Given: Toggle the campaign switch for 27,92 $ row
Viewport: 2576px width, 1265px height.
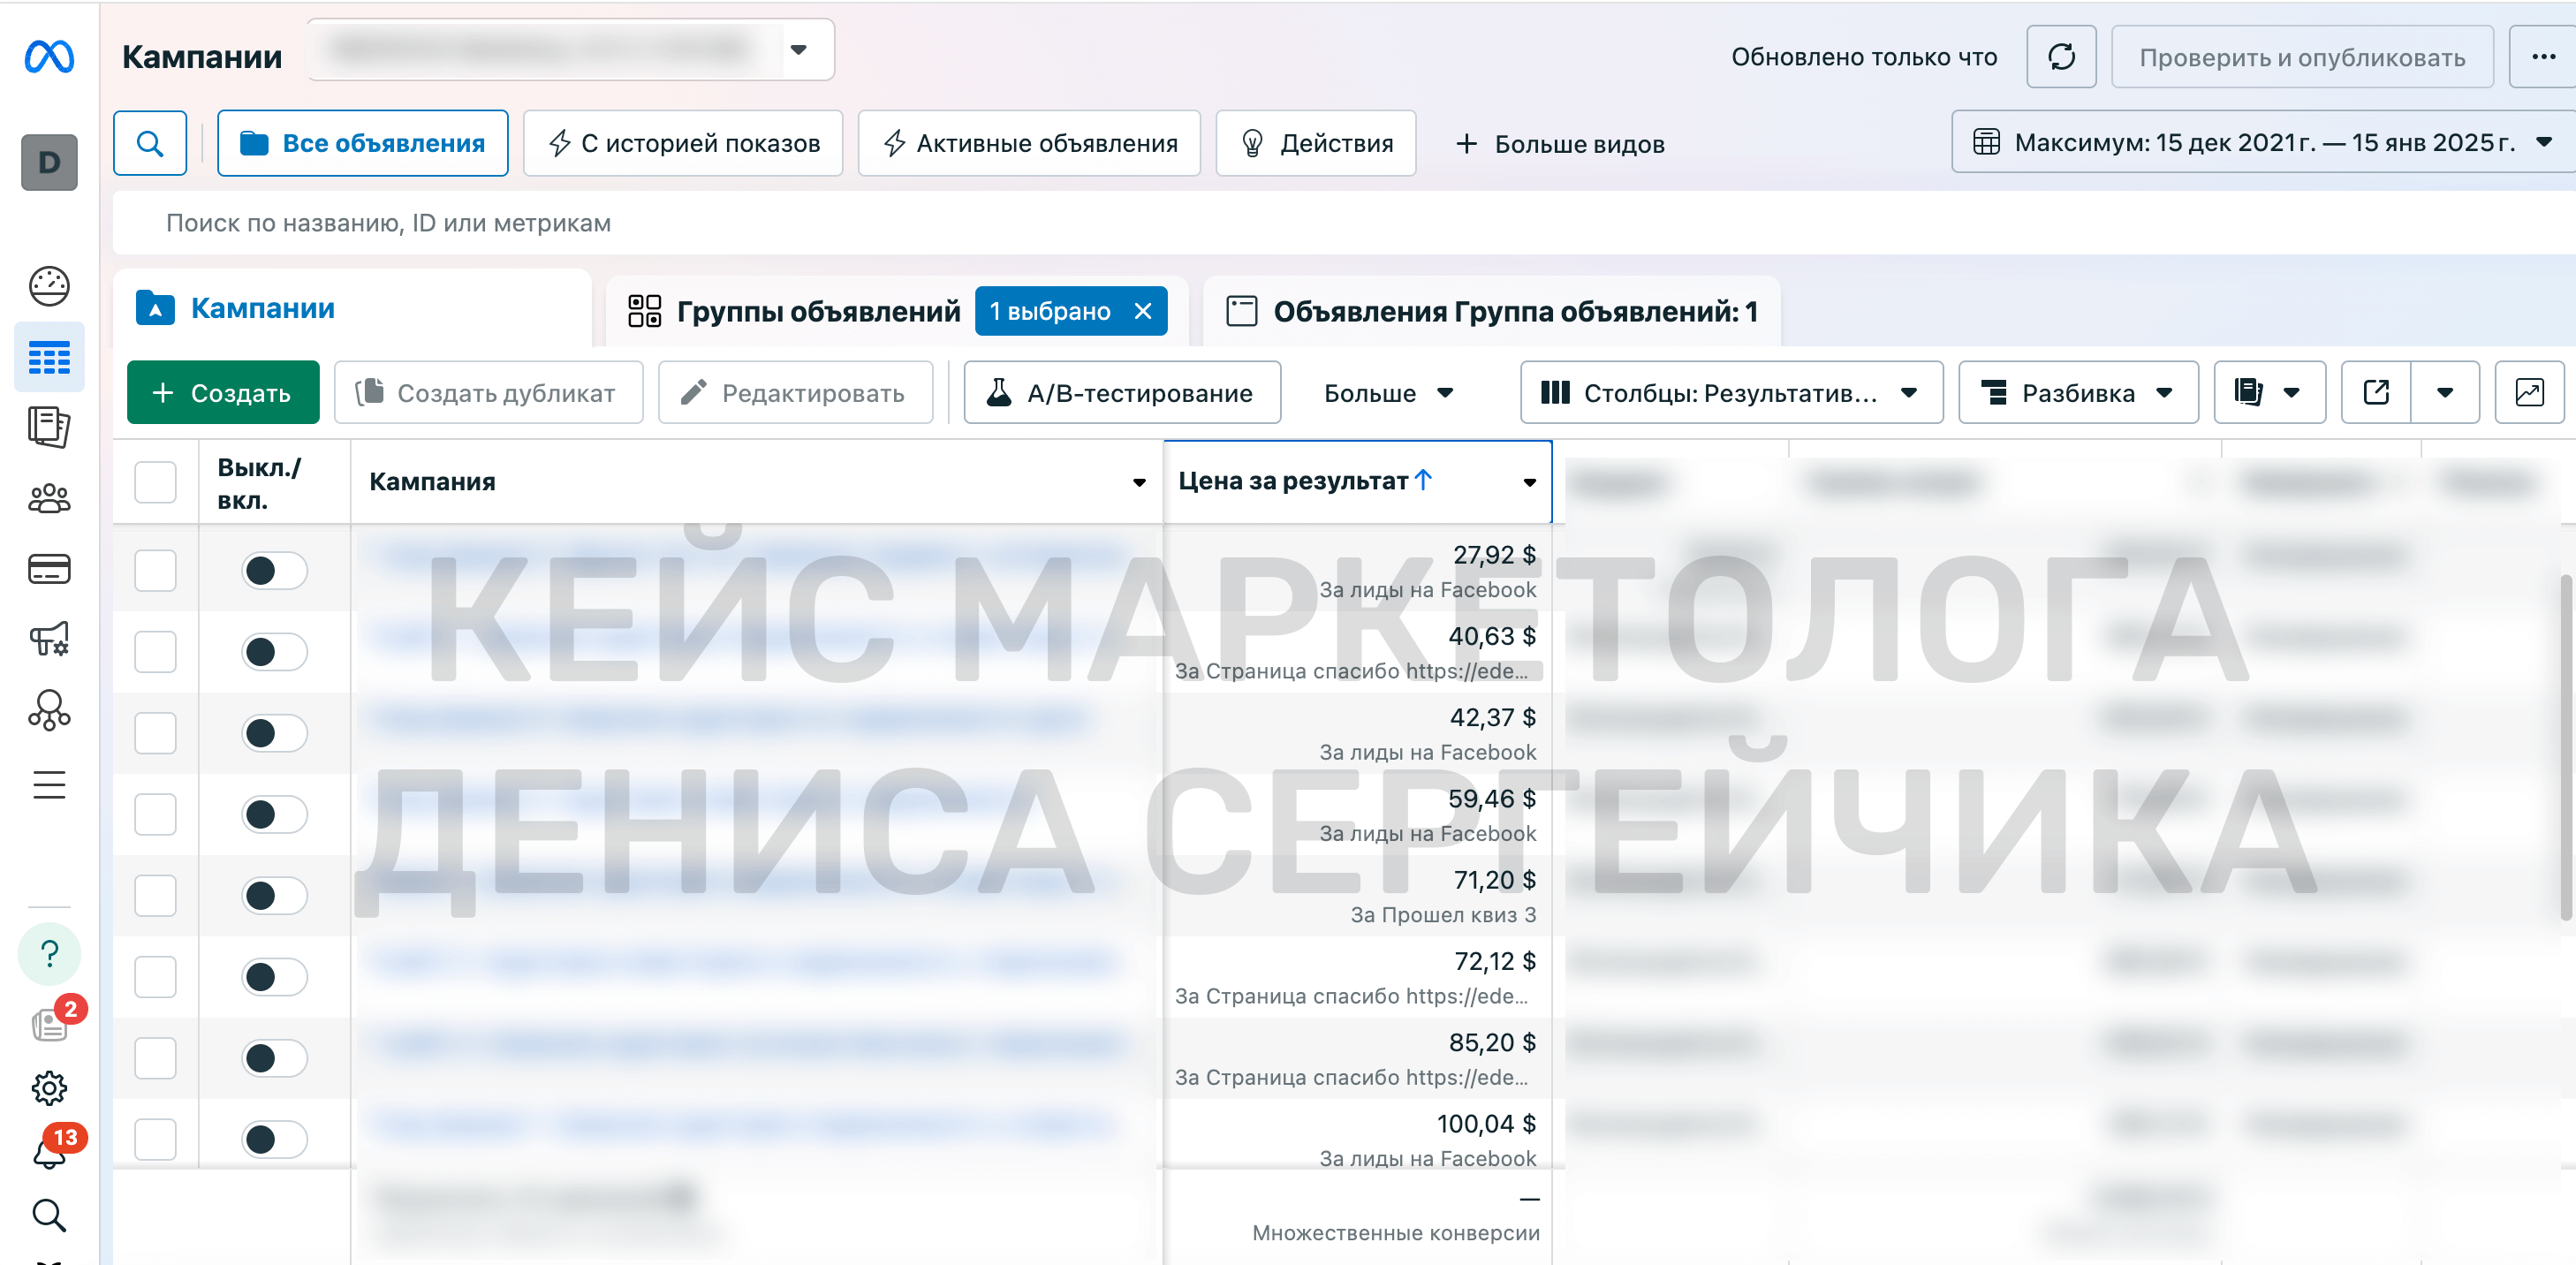Looking at the screenshot, I should click(274, 570).
